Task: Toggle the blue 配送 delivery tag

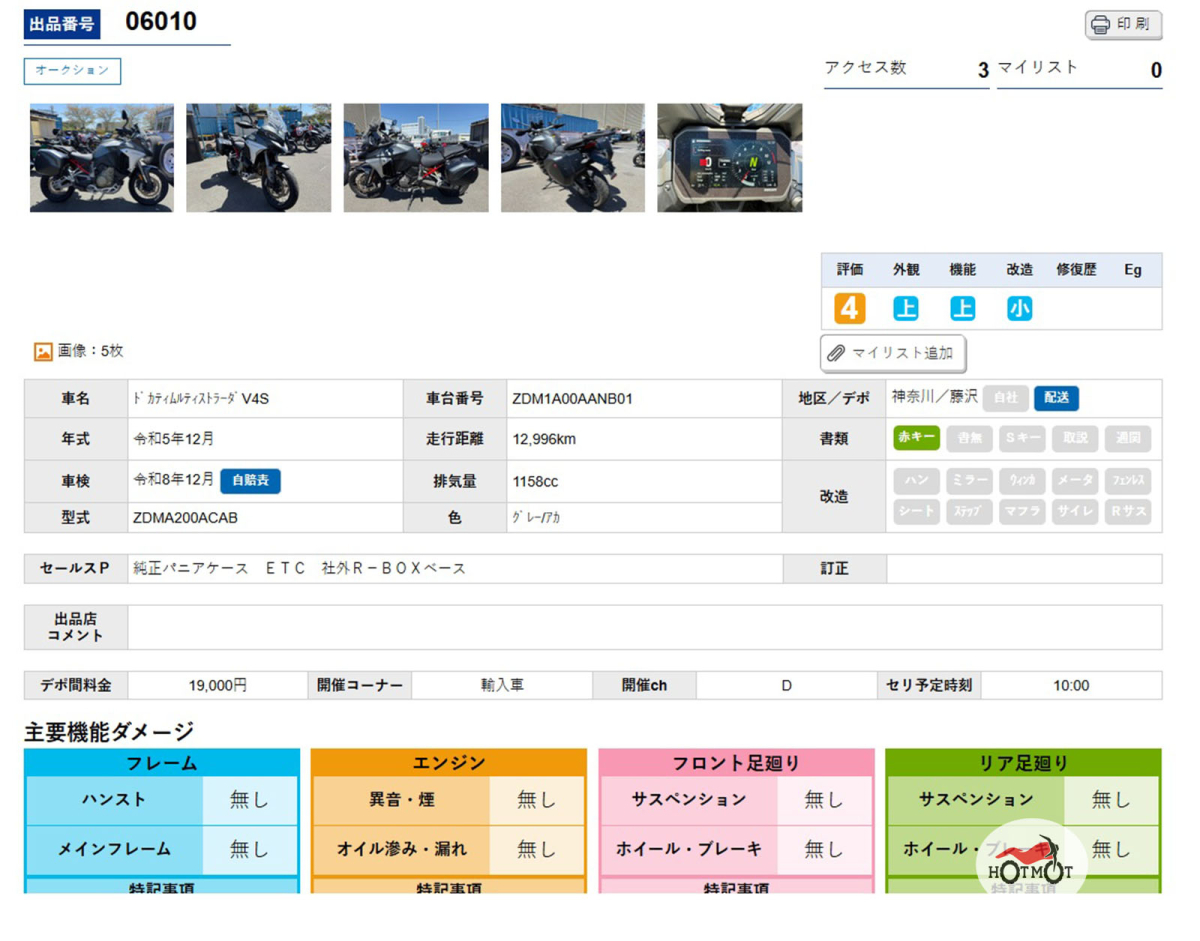Action: 1056,398
